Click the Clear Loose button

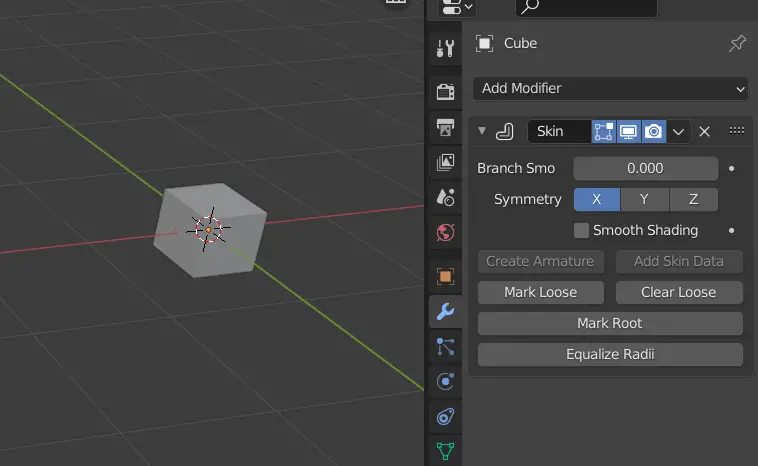(x=679, y=292)
